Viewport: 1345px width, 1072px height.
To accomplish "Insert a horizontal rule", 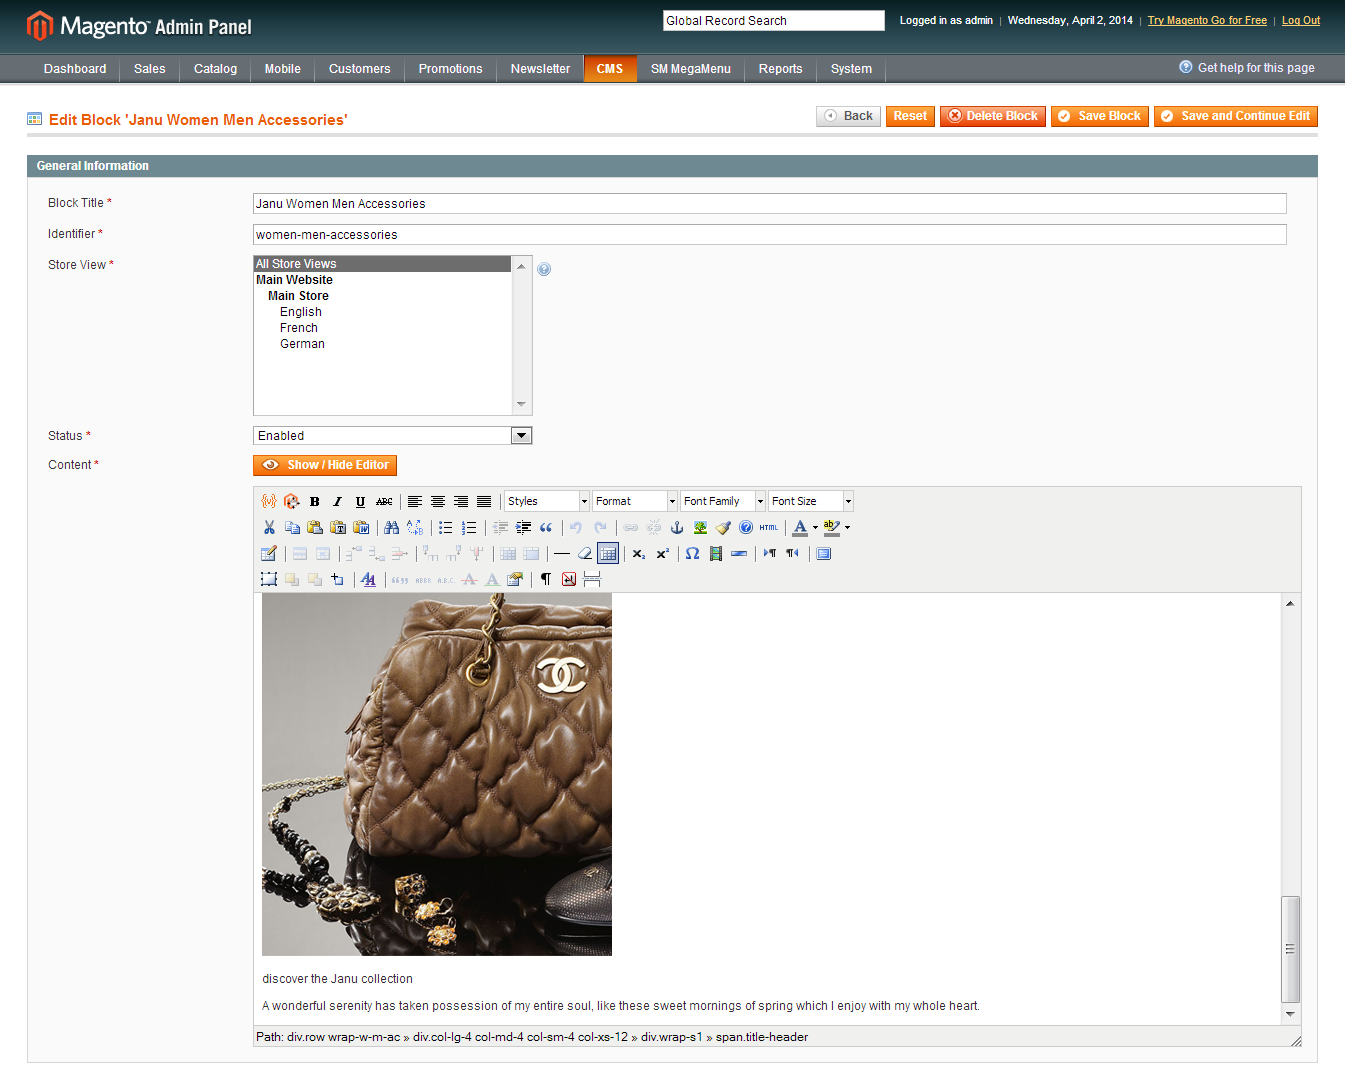I will 562,553.
